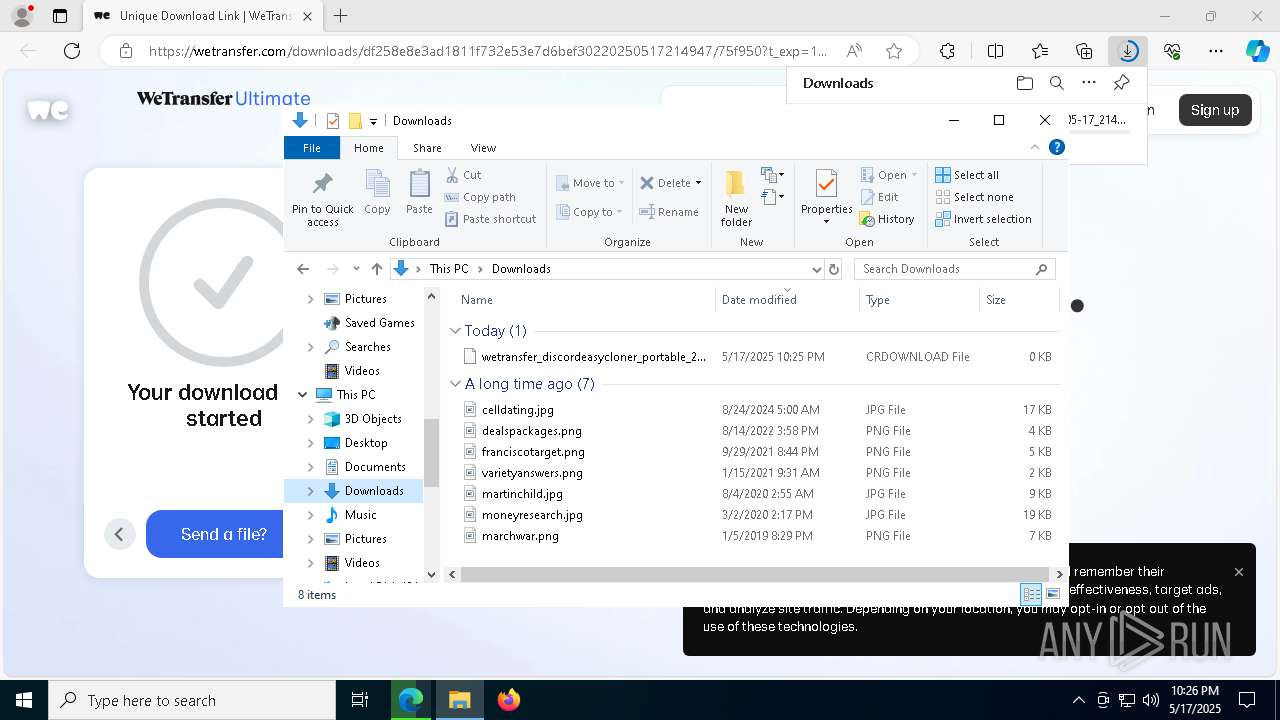Switch to Large icons view layout
This screenshot has height=720, width=1280.
pyautogui.click(x=1052, y=594)
